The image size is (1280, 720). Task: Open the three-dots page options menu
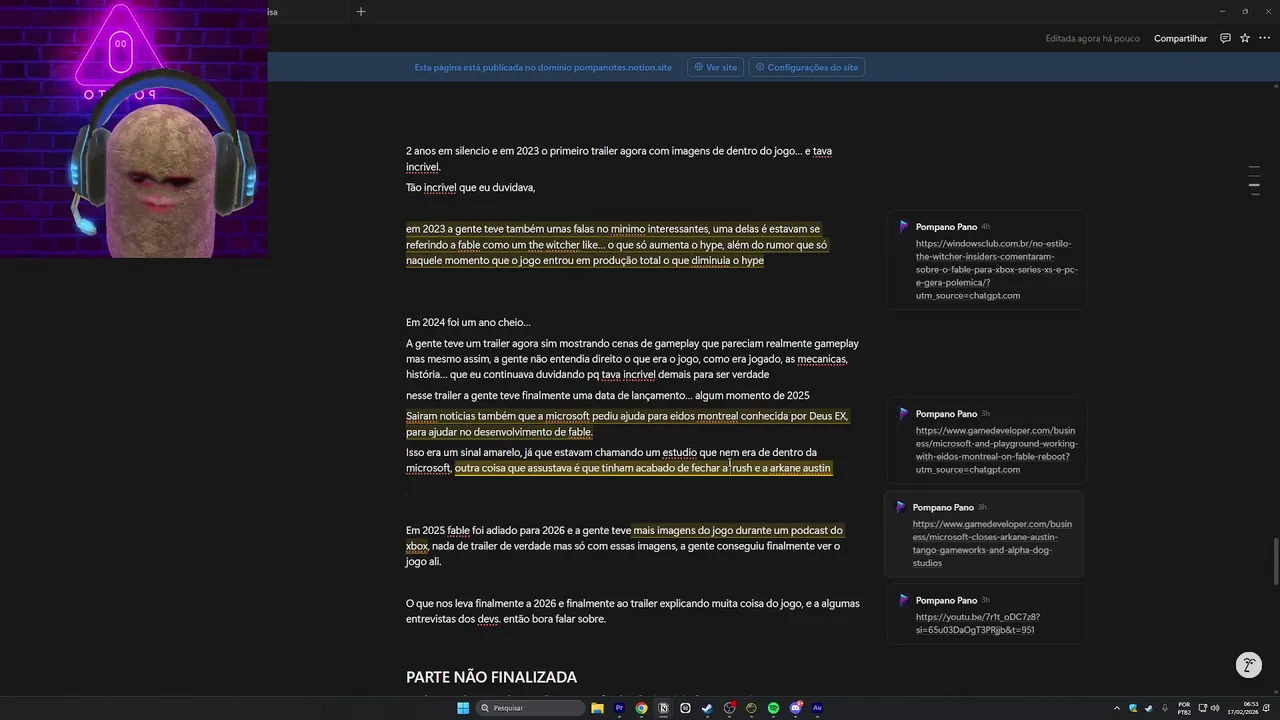tap(1264, 38)
